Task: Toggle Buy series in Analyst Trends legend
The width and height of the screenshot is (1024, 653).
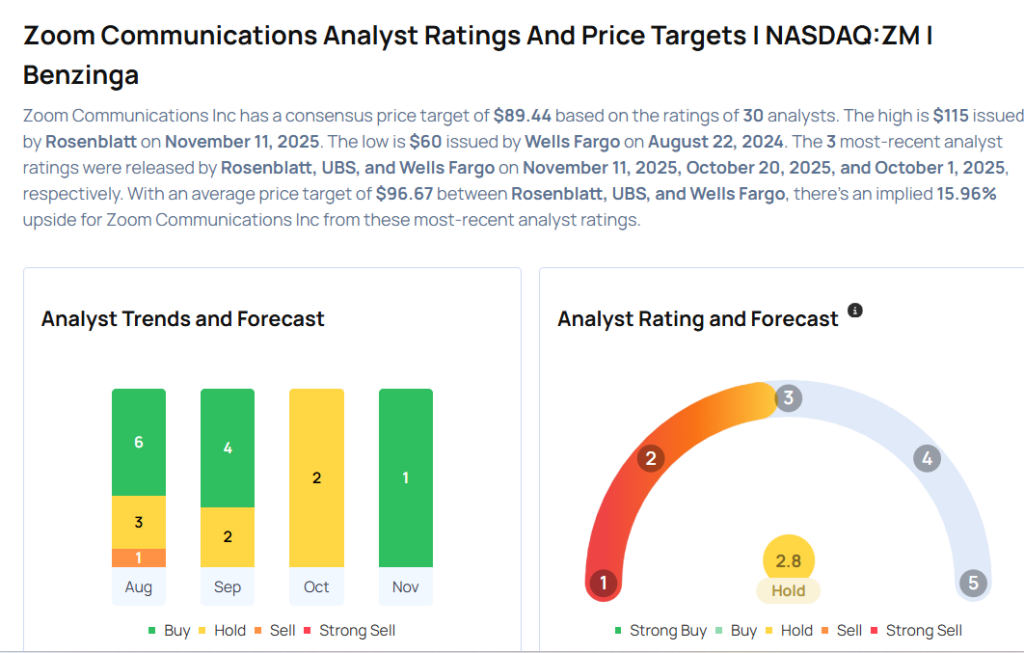Action: tap(168, 630)
